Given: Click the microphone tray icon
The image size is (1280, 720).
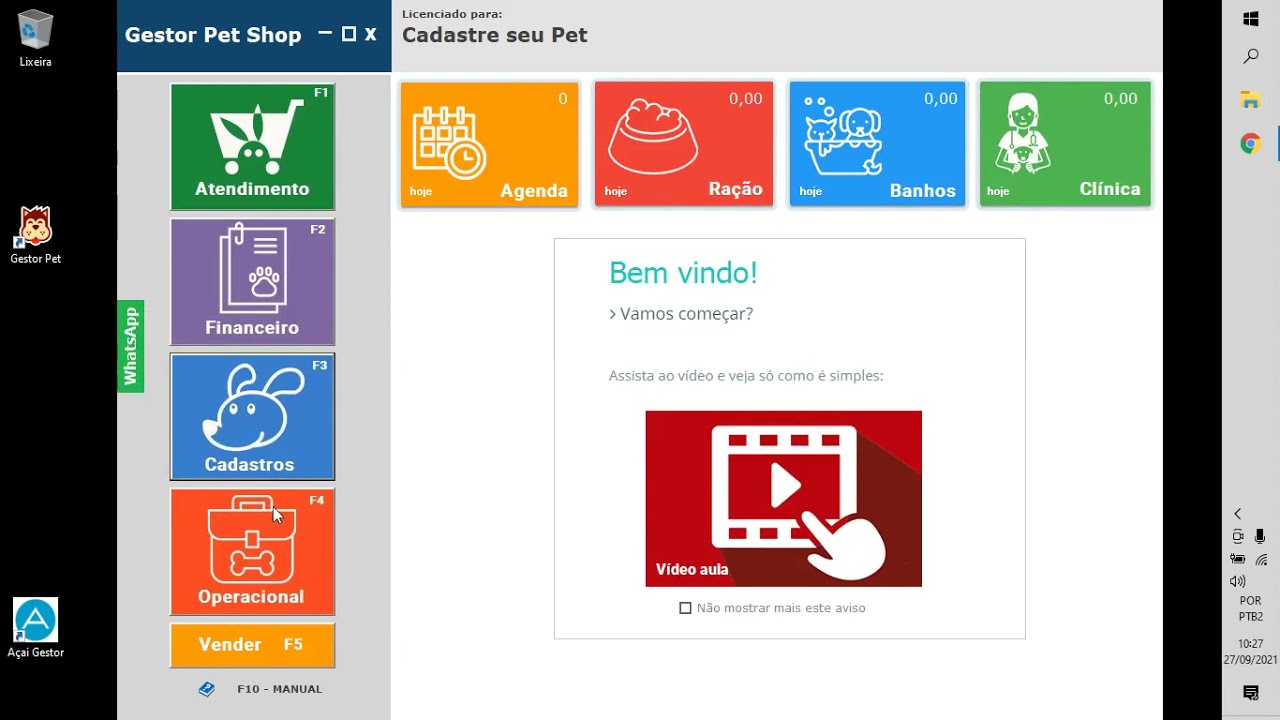Looking at the screenshot, I should point(1260,537).
